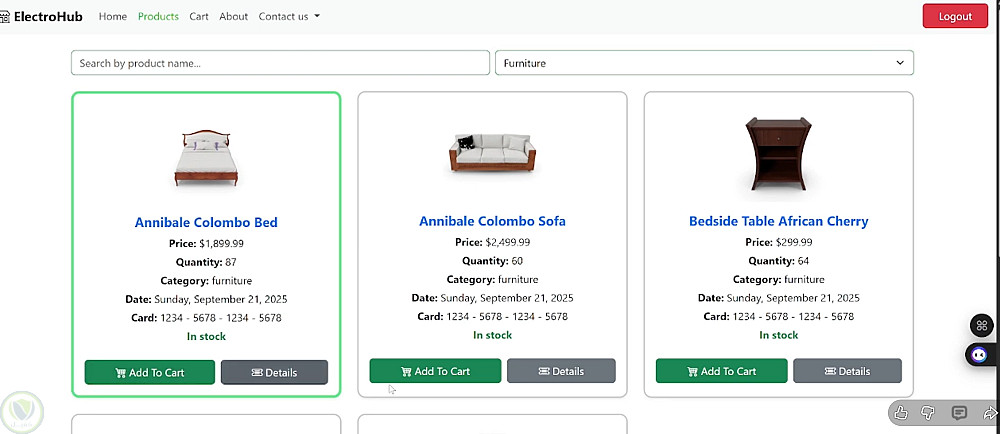Open the Annibale Colombo Sofa title link

tap(492, 221)
